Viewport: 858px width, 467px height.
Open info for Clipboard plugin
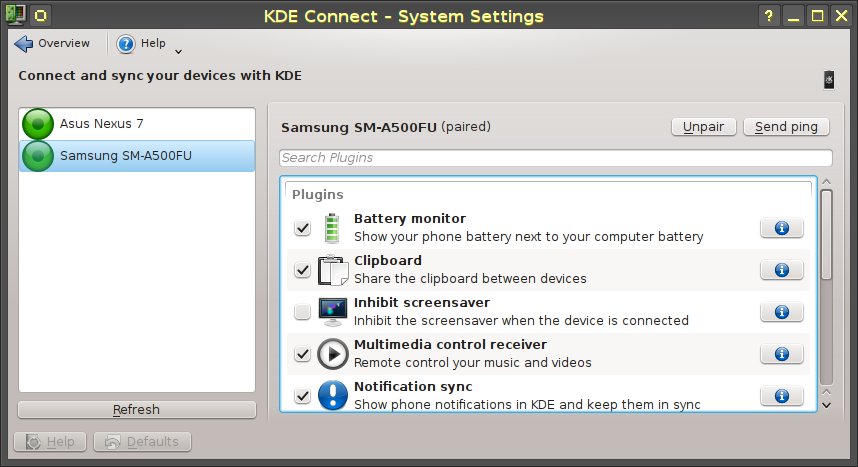[x=782, y=270]
